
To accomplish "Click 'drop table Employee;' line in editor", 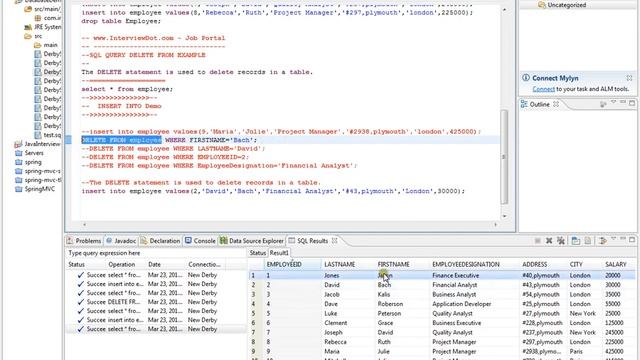I will point(121,21).
